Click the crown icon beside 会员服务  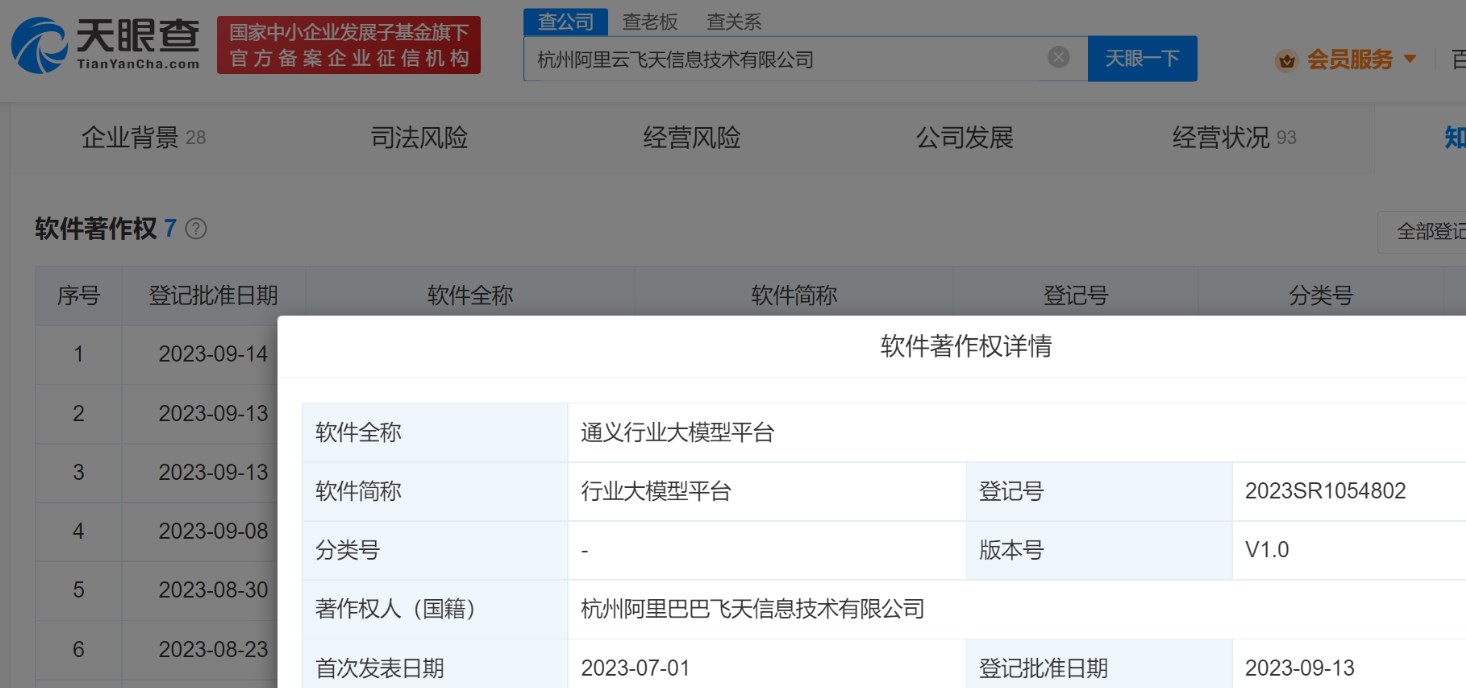click(x=1286, y=60)
